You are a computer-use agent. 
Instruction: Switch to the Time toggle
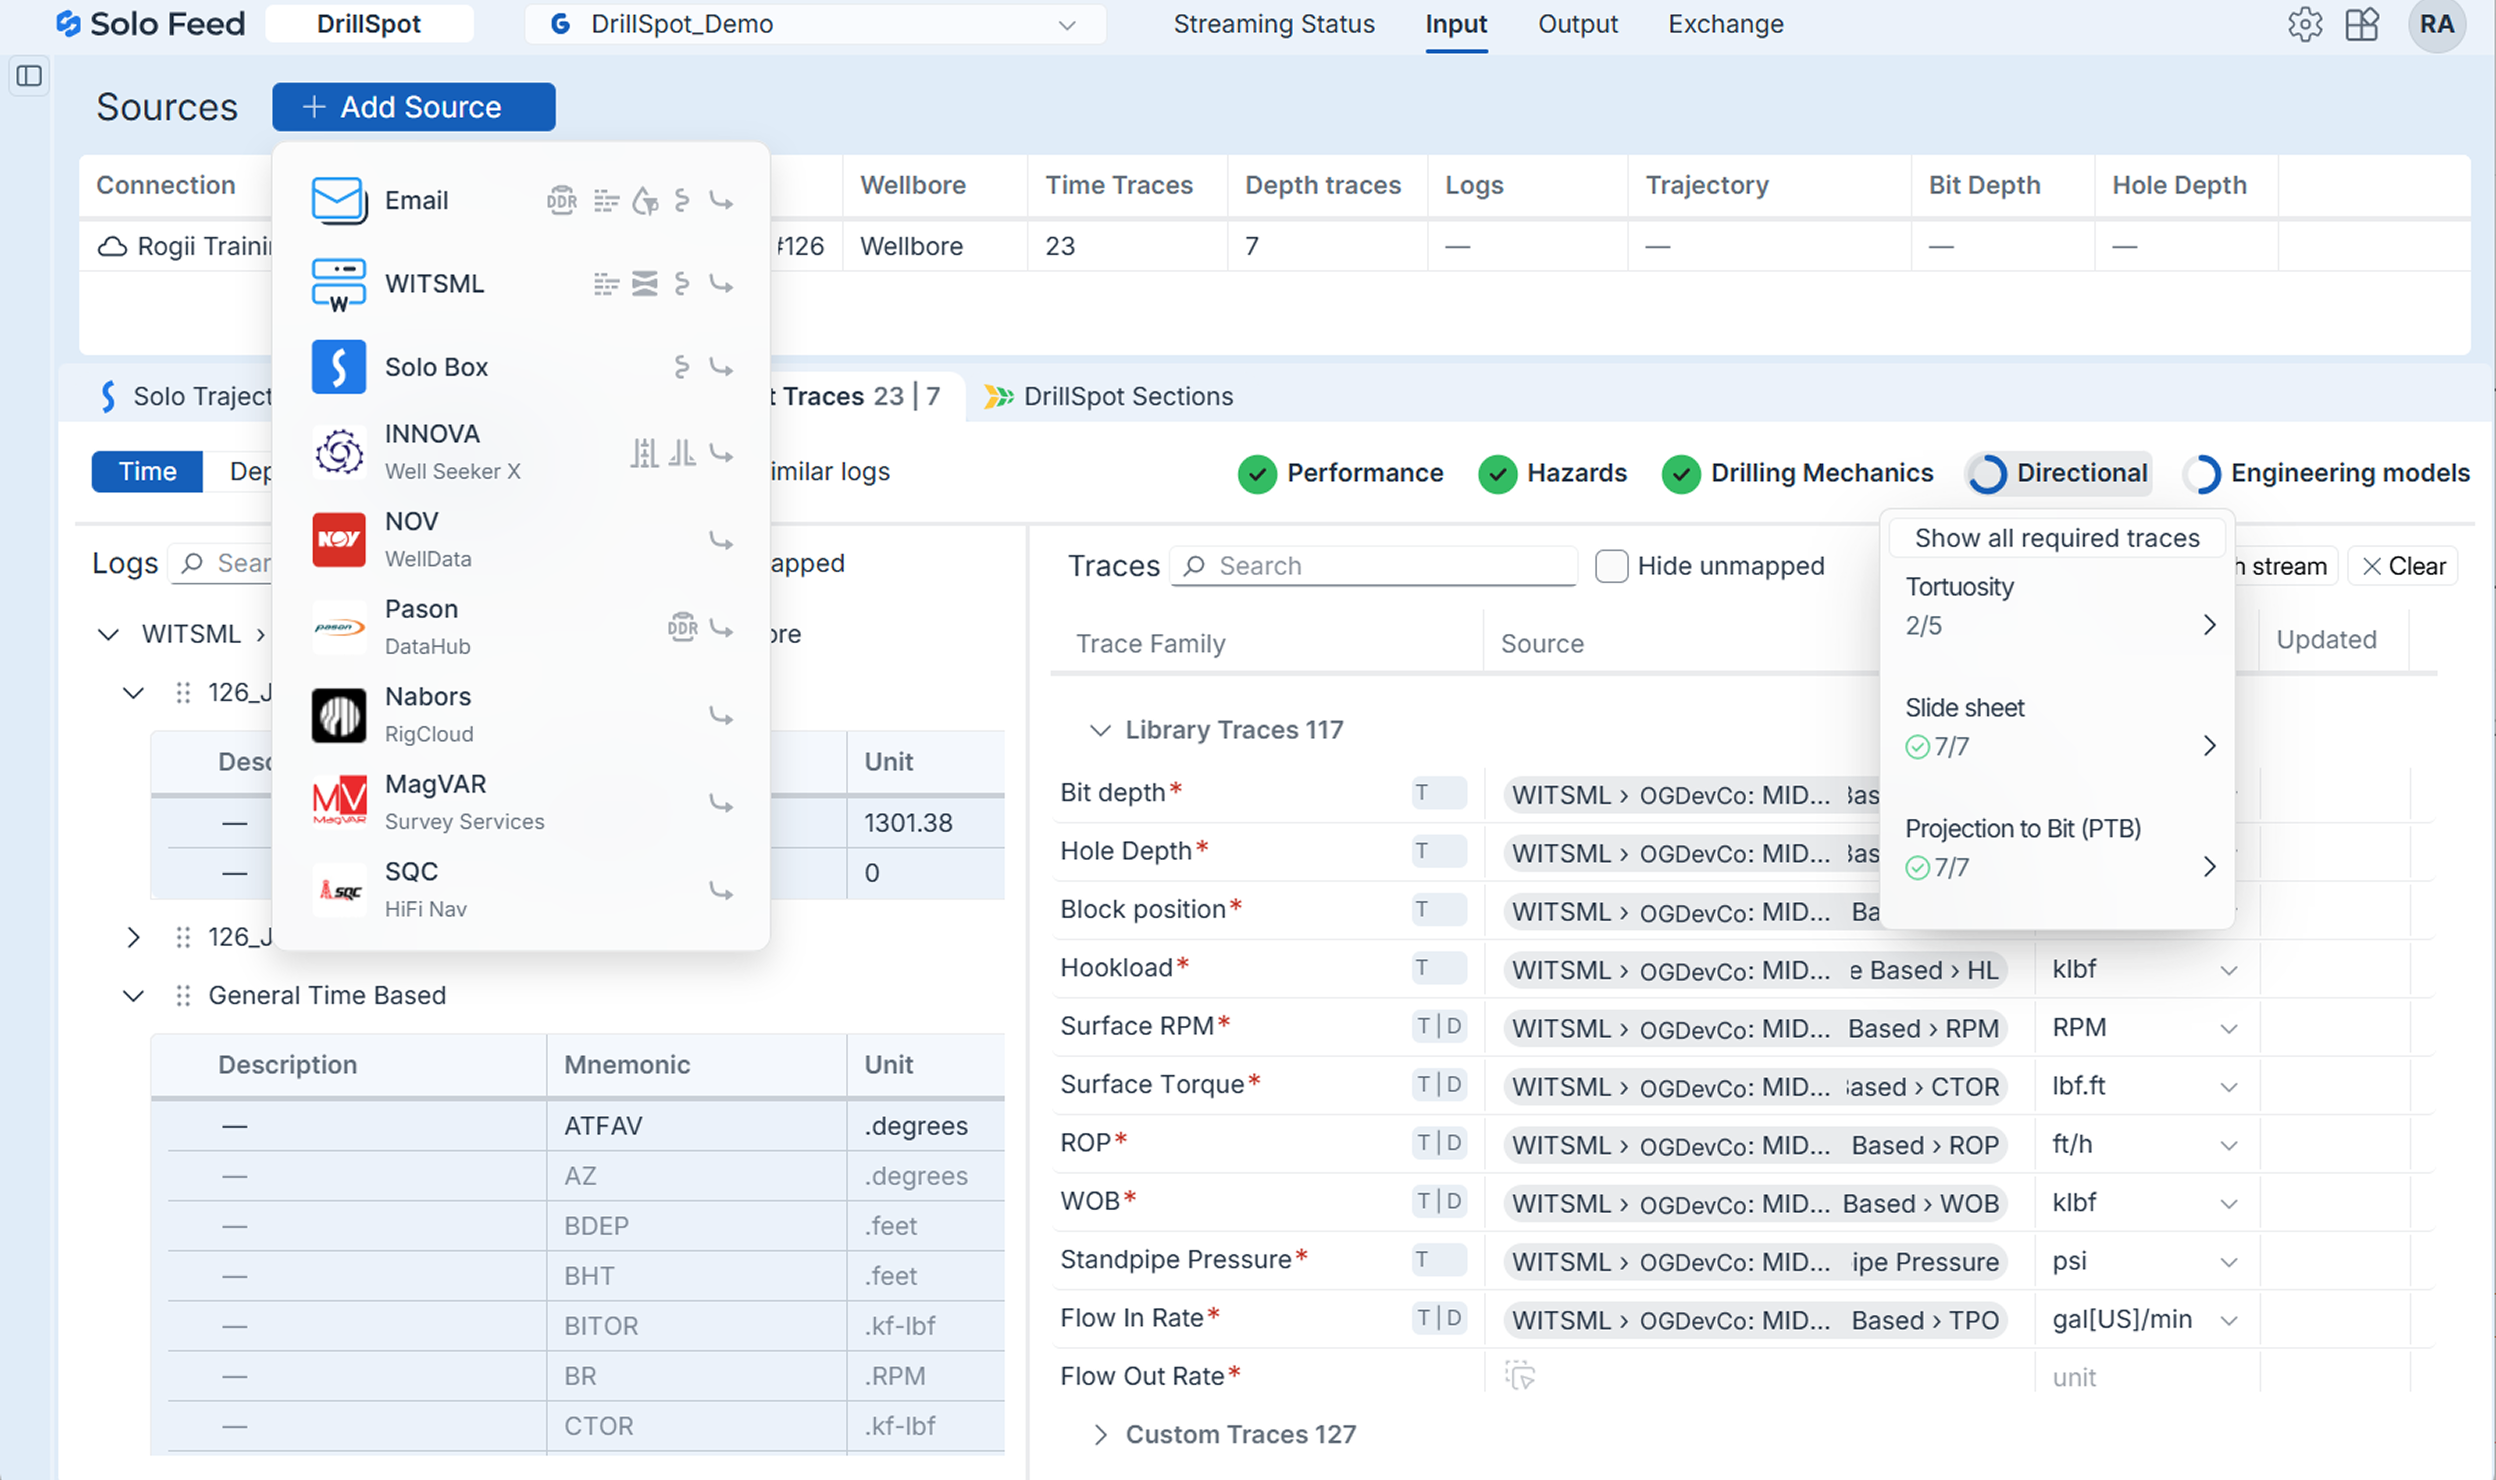coord(147,472)
